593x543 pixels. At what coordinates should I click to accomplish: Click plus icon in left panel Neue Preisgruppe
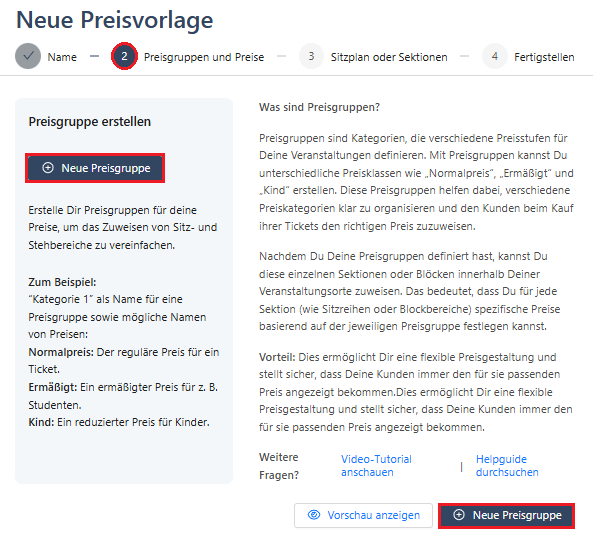[48, 168]
